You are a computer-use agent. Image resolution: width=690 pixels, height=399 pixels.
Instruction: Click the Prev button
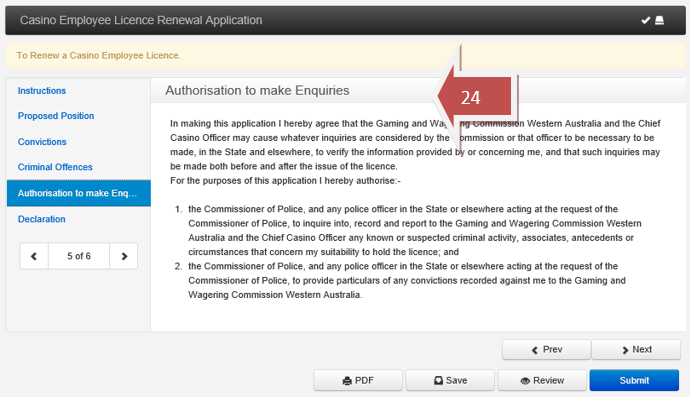pyautogui.click(x=547, y=350)
